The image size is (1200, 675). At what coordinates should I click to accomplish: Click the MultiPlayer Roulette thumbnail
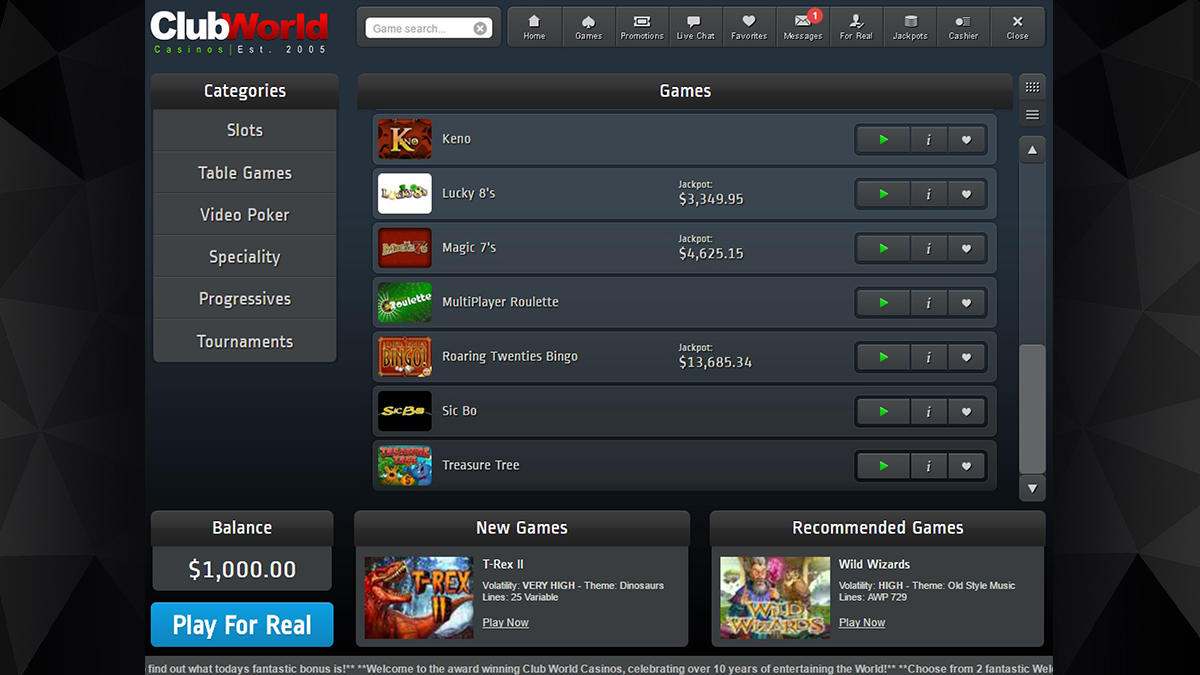405,302
